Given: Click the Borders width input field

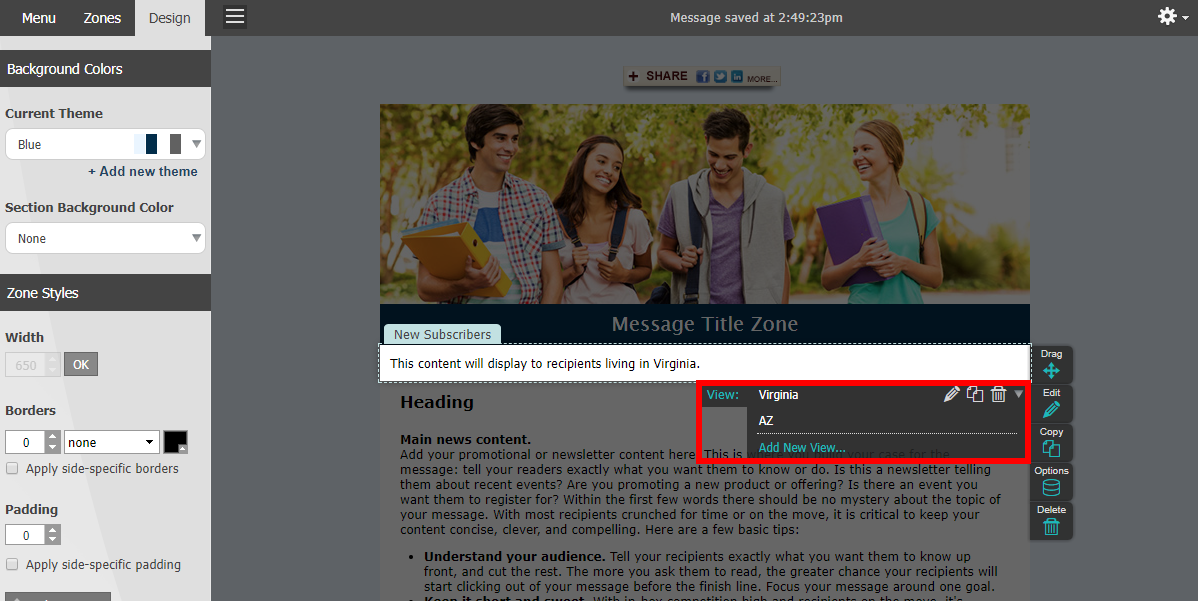Looking at the screenshot, I should click(26, 442).
